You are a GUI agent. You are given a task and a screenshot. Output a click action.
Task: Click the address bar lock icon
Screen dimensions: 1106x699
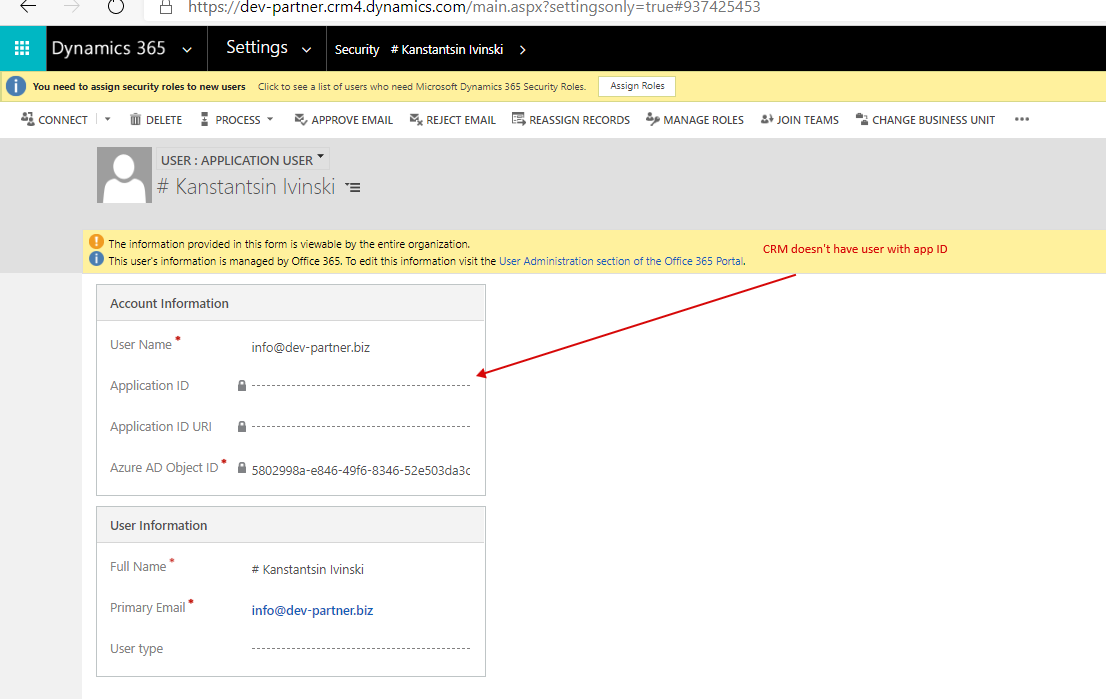(x=166, y=8)
